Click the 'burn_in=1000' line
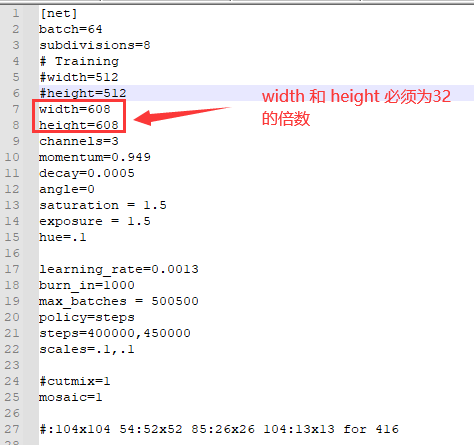Image resolution: width=474 pixels, height=445 pixels. (87, 285)
